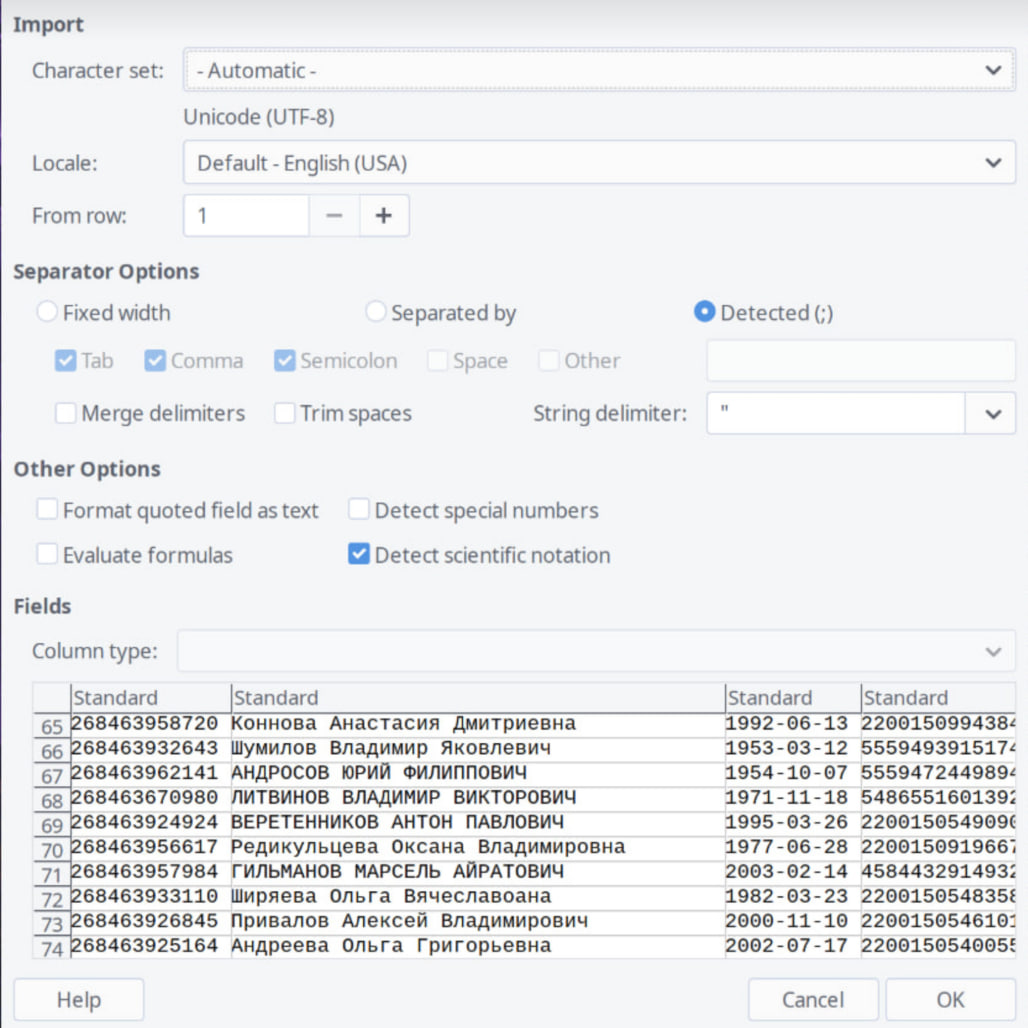Open the String delimiter dropdown arrow

click(993, 413)
